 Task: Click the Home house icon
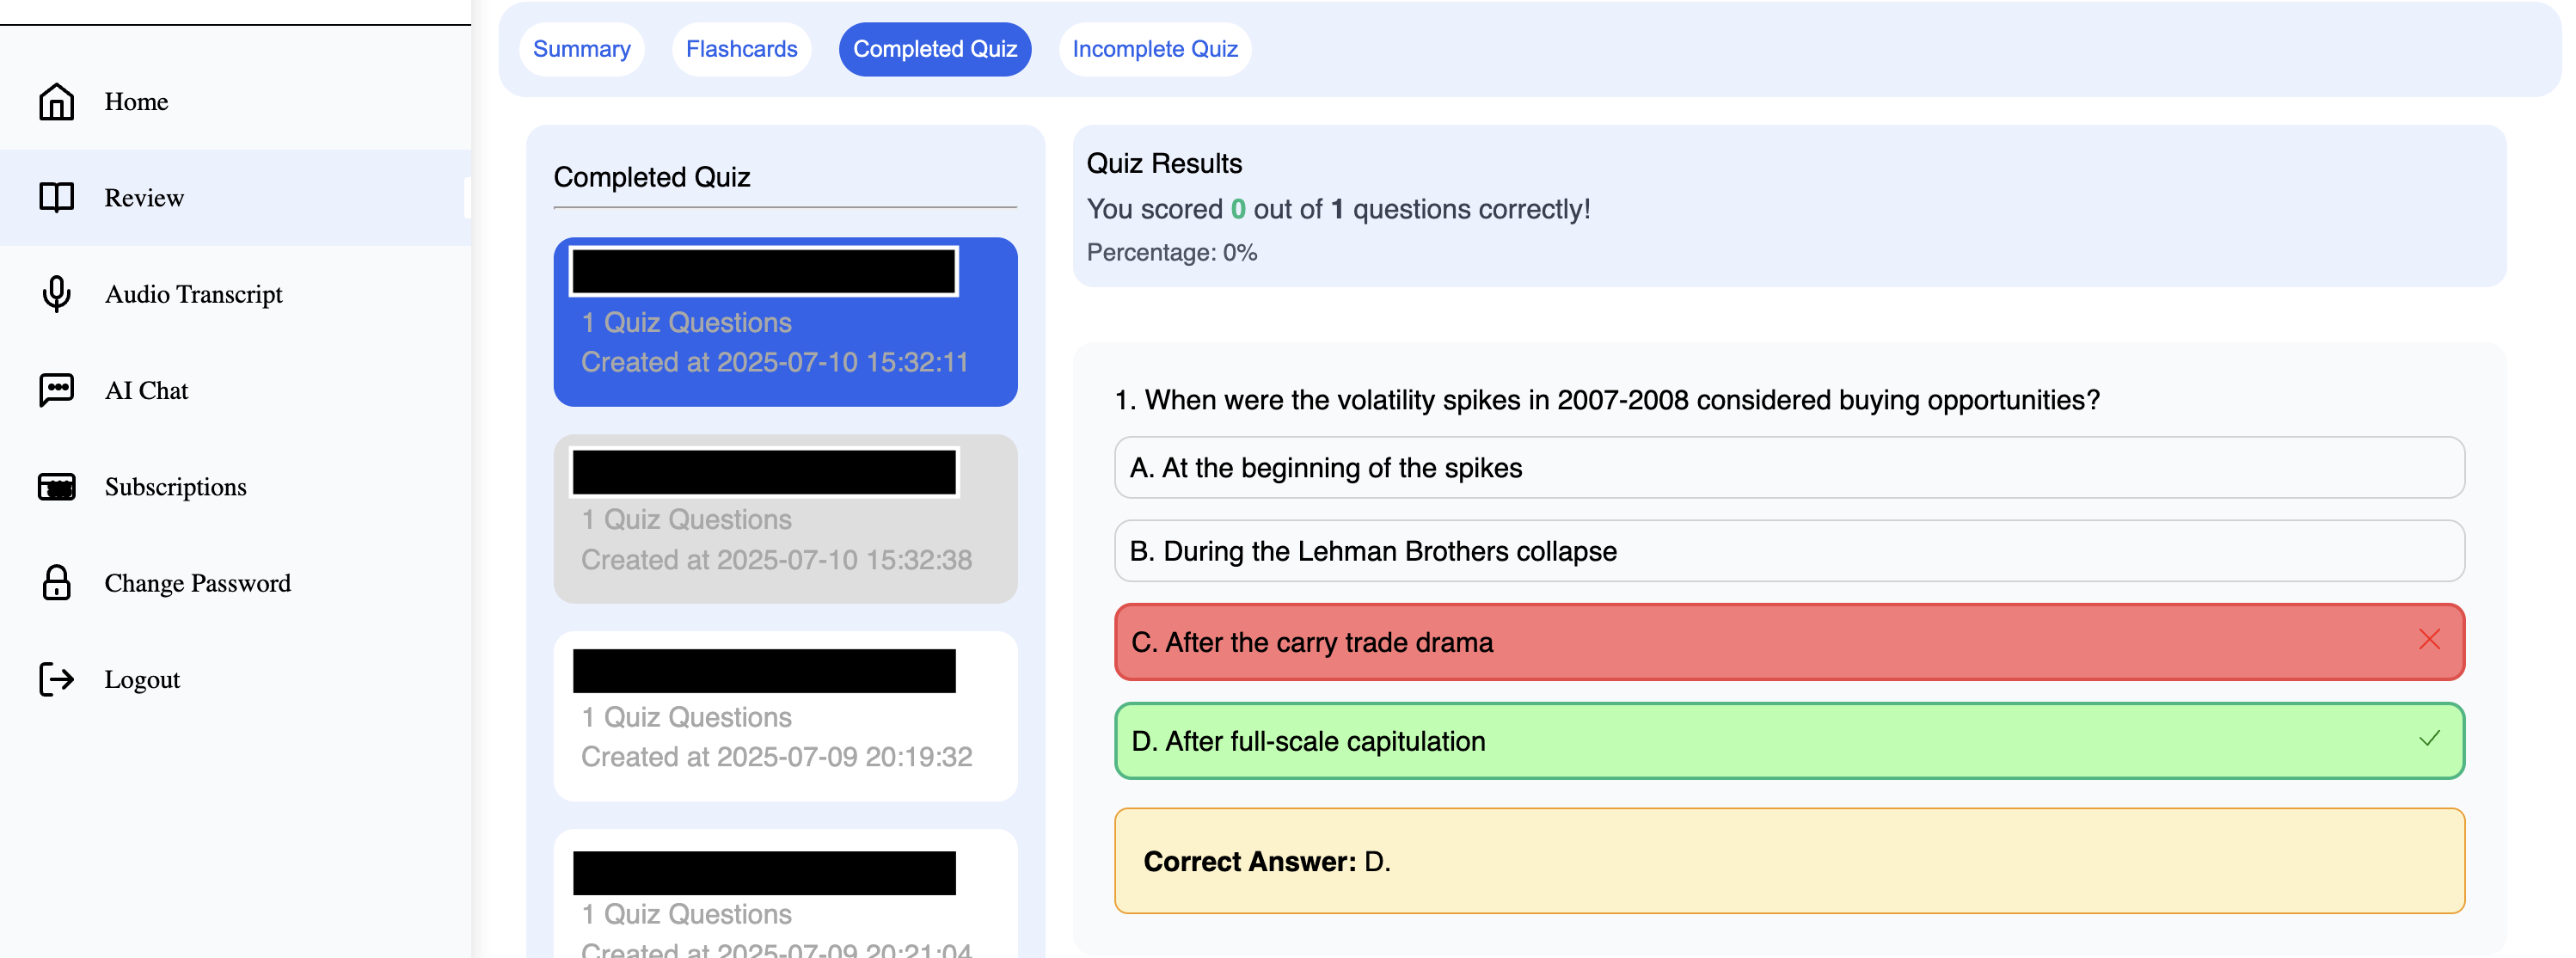(56, 101)
